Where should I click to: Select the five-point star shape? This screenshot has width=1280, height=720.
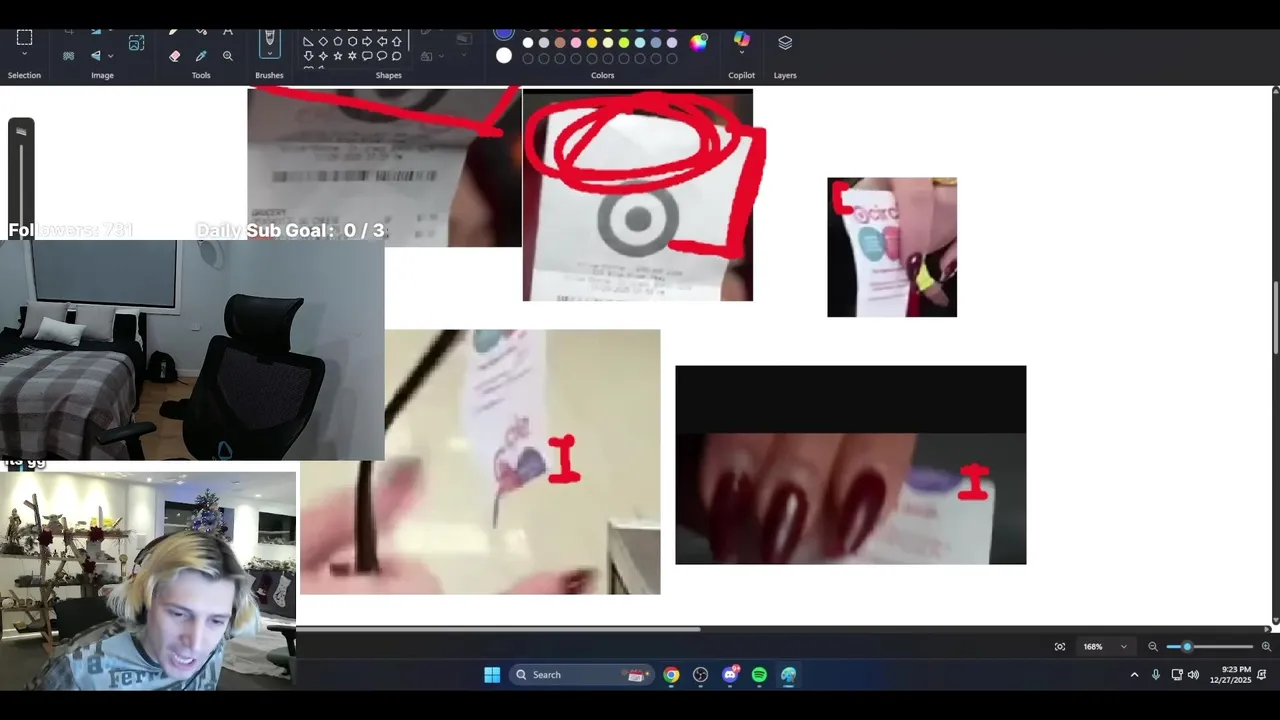click(338, 56)
